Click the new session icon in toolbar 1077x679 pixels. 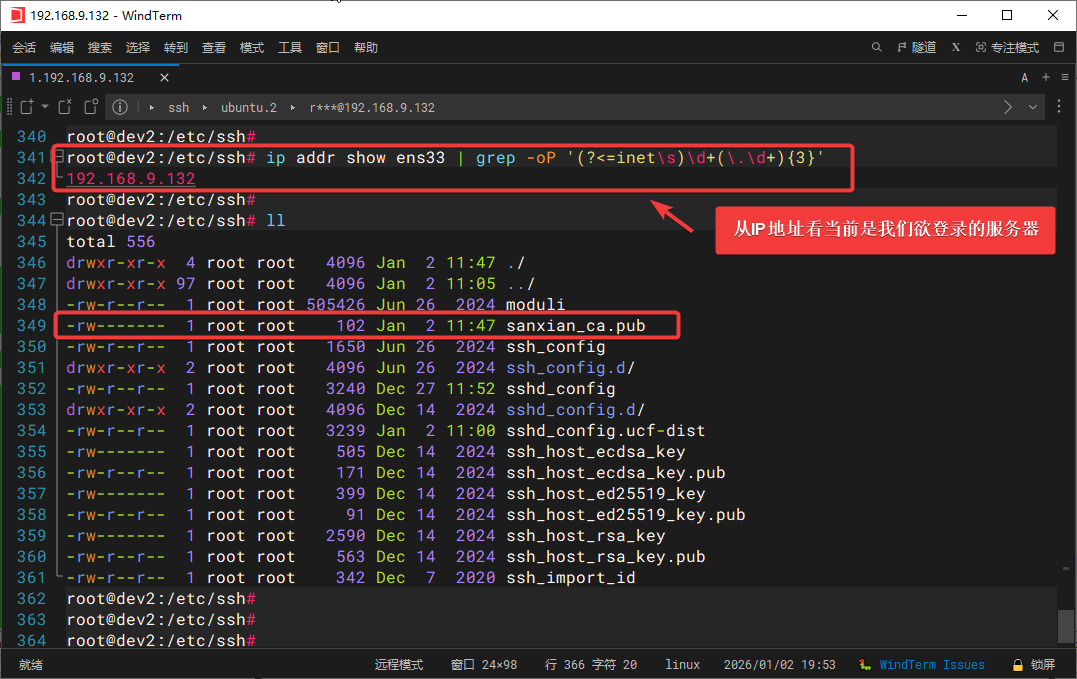[x=26, y=107]
